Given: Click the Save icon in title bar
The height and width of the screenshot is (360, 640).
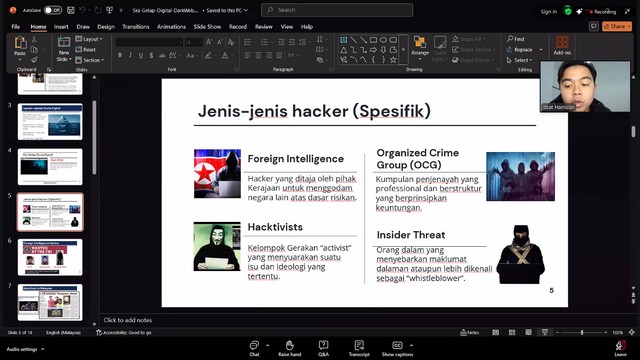Looking at the screenshot, I should tap(71, 10).
